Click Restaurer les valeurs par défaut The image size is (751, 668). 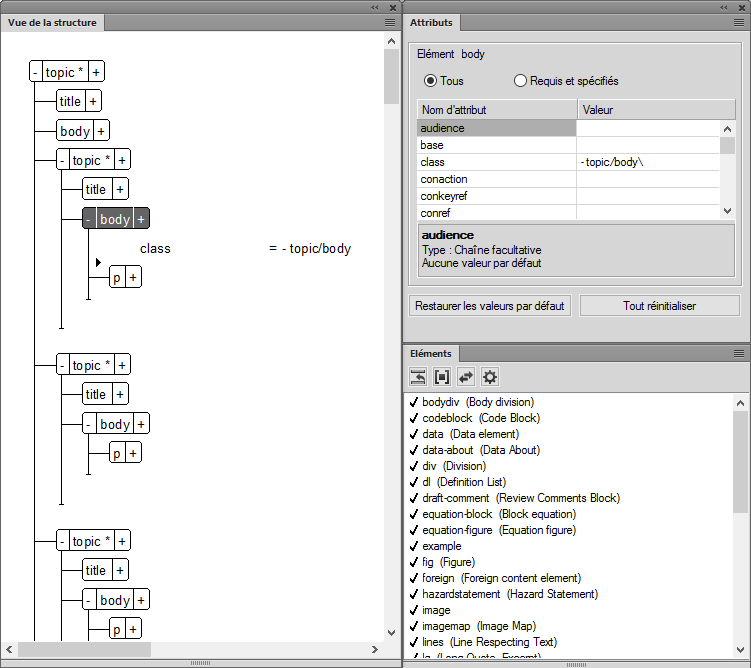click(x=490, y=306)
